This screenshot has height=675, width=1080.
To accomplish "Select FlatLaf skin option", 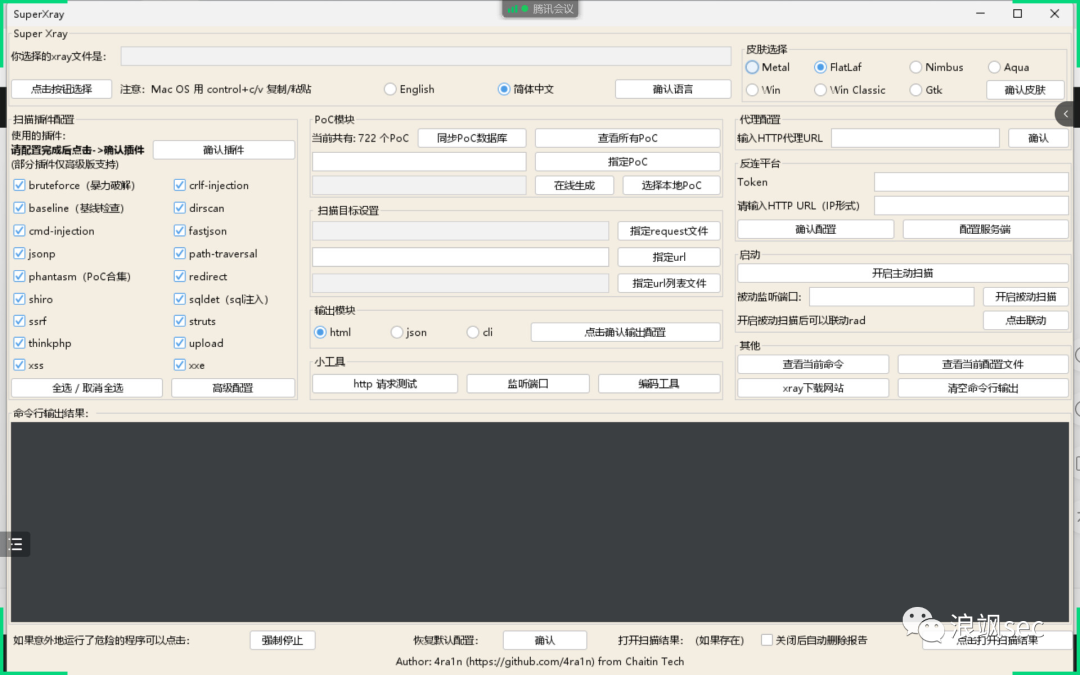I will coord(820,67).
